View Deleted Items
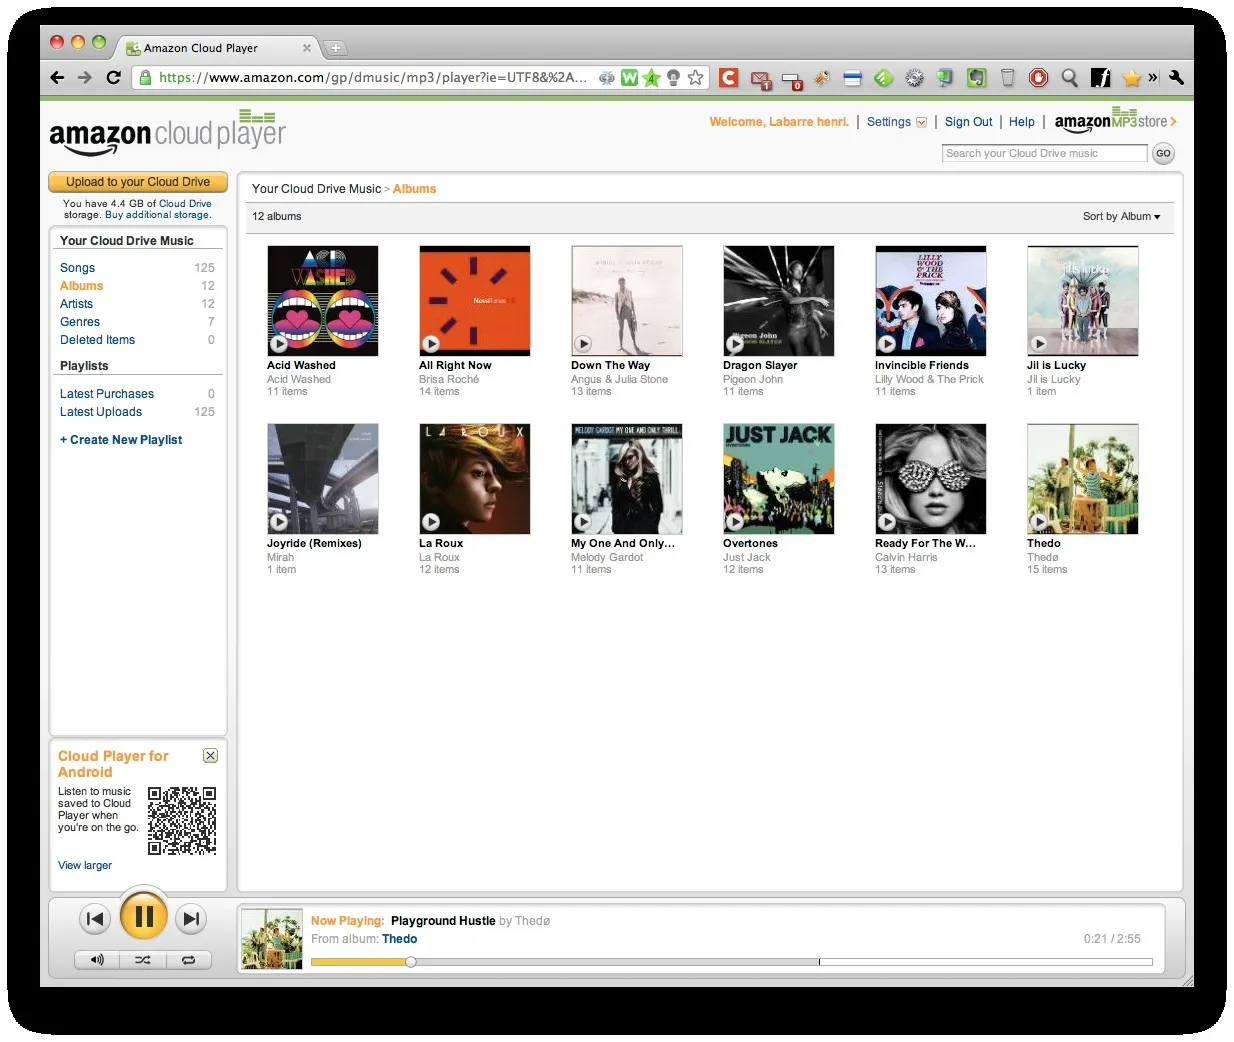The width and height of the screenshot is (1234, 1042). click(97, 340)
